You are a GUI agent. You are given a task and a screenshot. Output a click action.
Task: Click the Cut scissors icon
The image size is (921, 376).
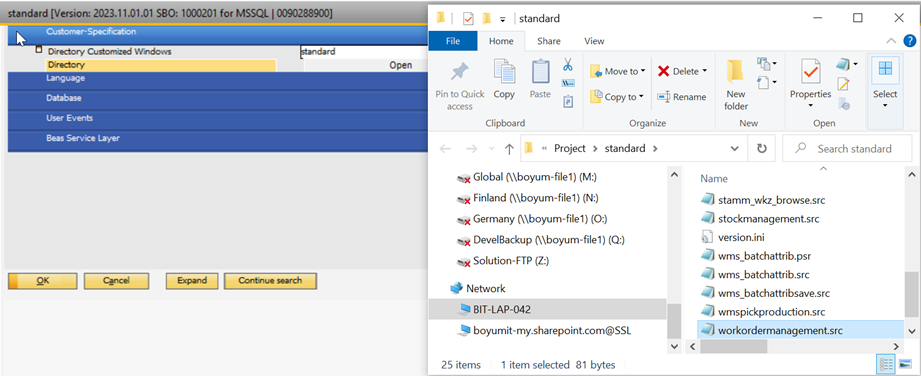tap(567, 65)
